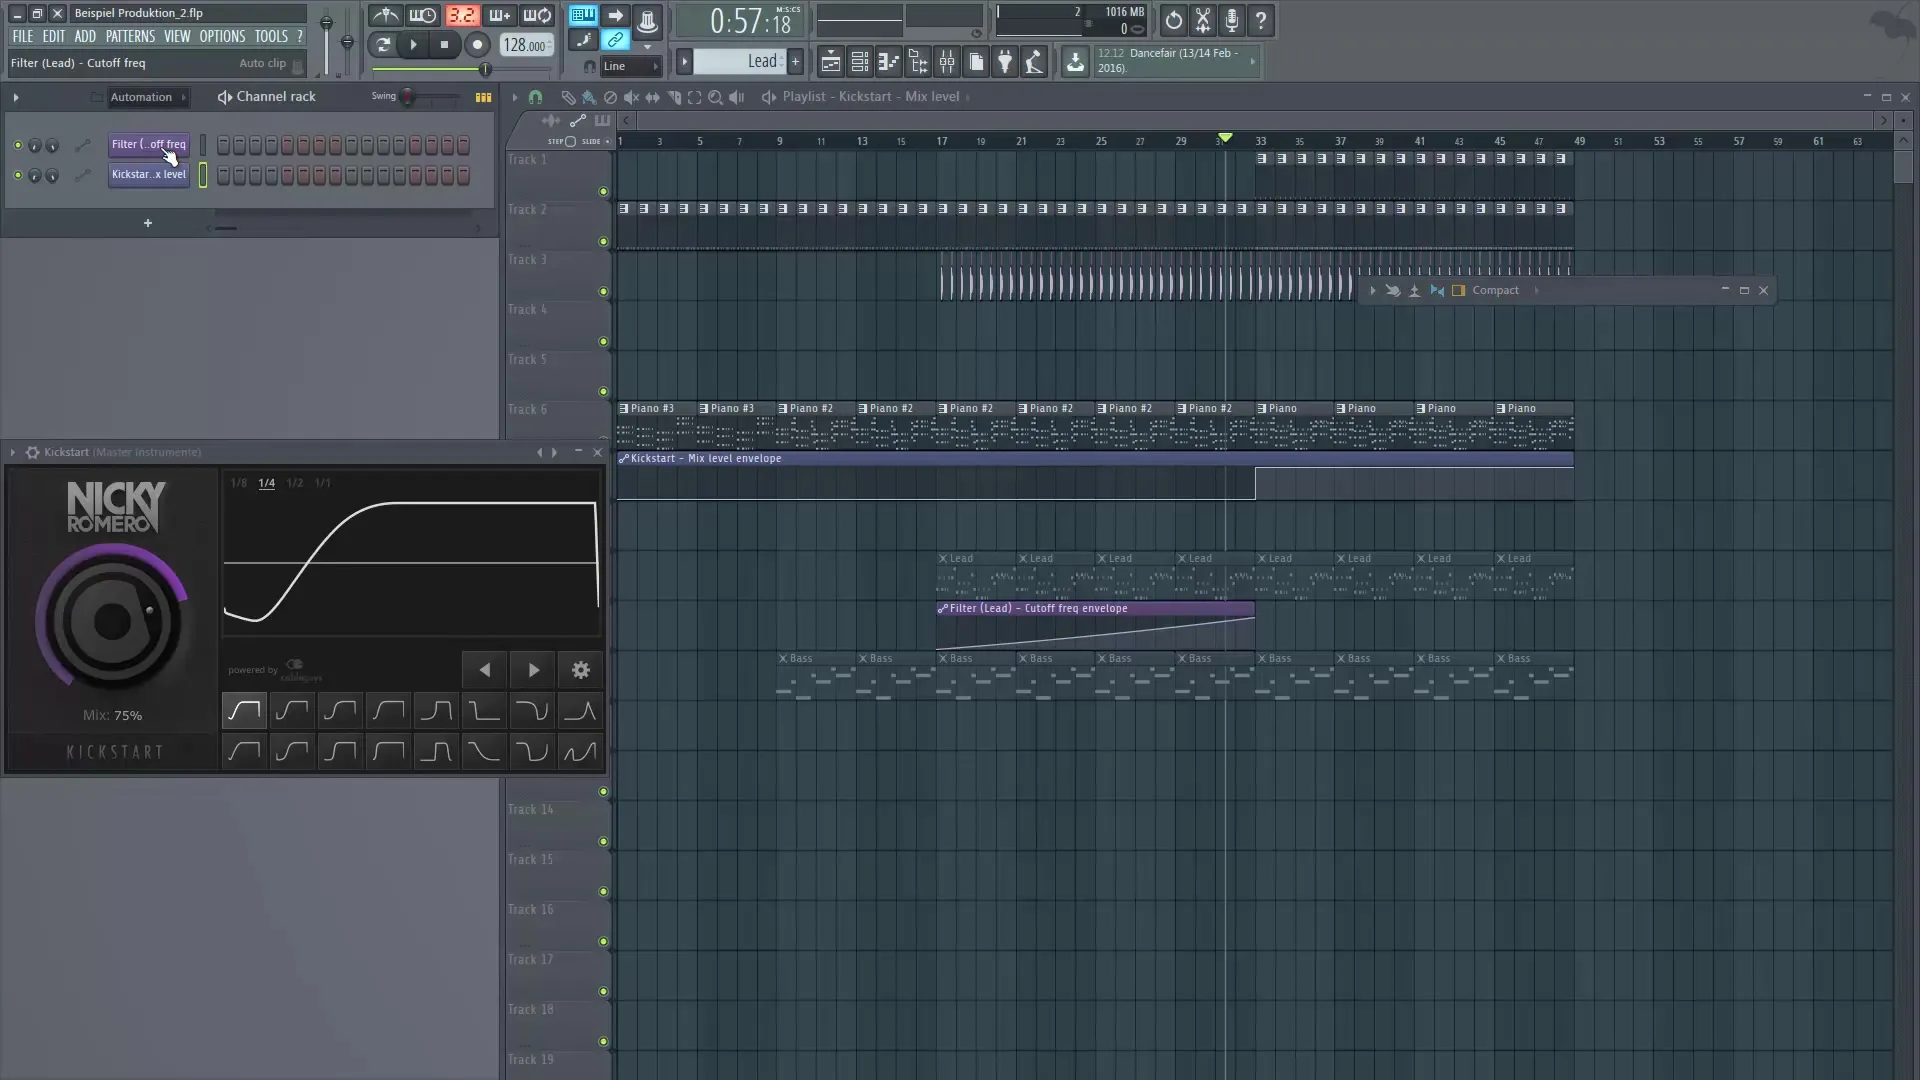This screenshot has width=1920, height=1080.
Task: Open one-click audio recording microphone icon
Action: pyautogui.click(x=1232, y=20)
